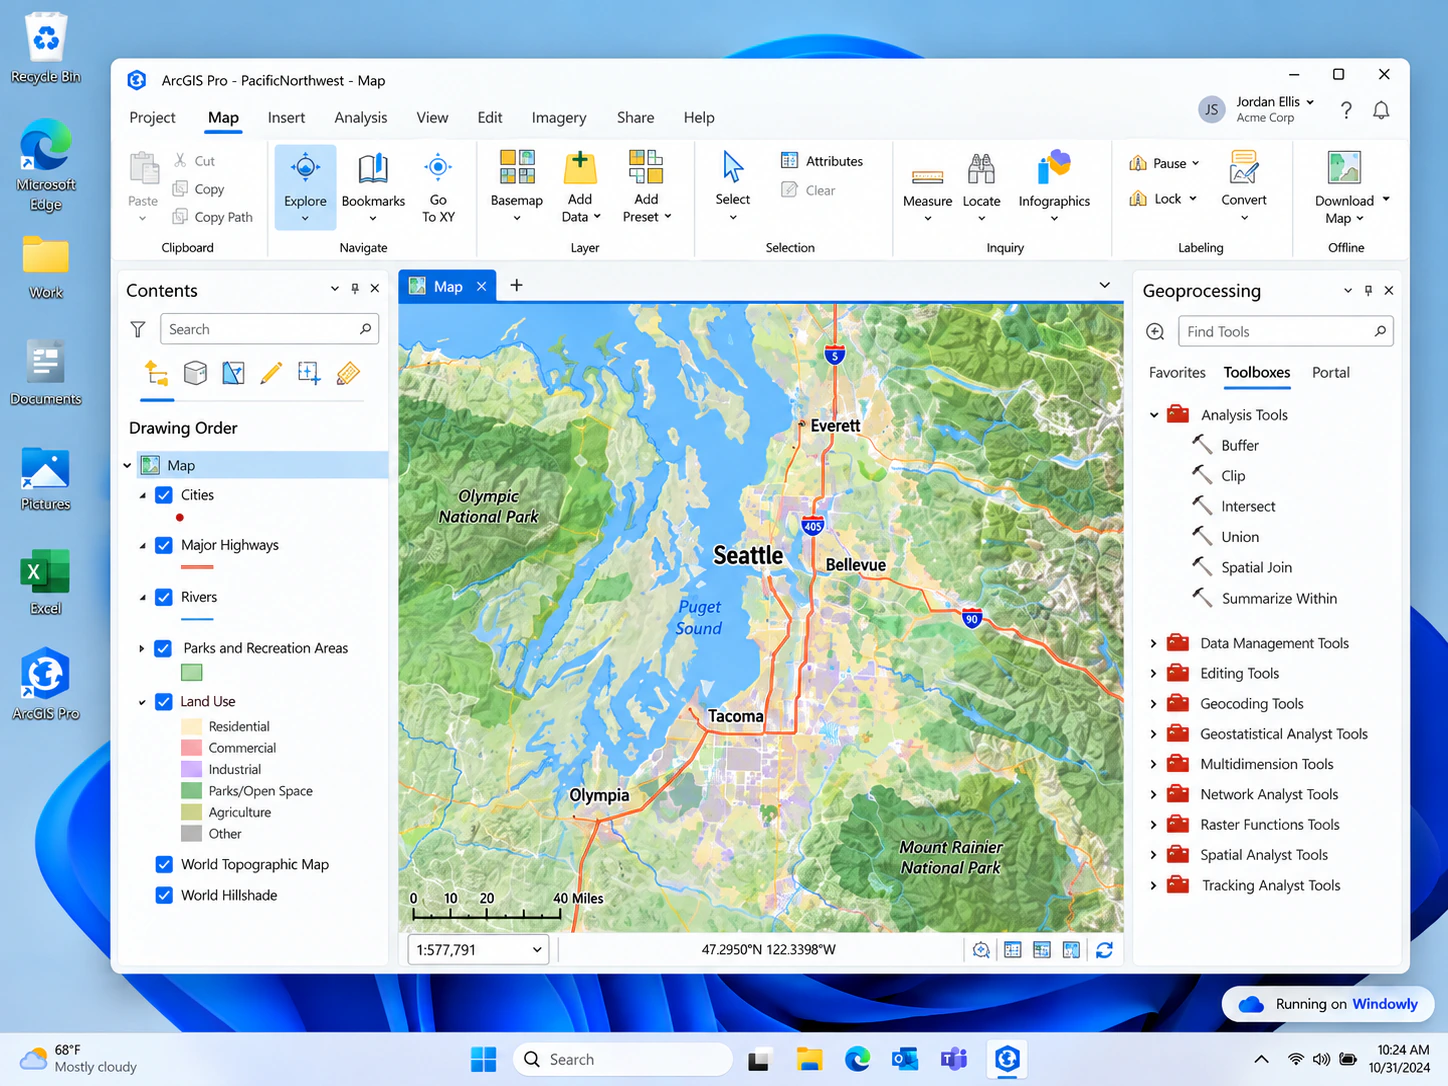Open the Spatial Join tool
Viewport: 1448px width, 1086px height.
1256,567
